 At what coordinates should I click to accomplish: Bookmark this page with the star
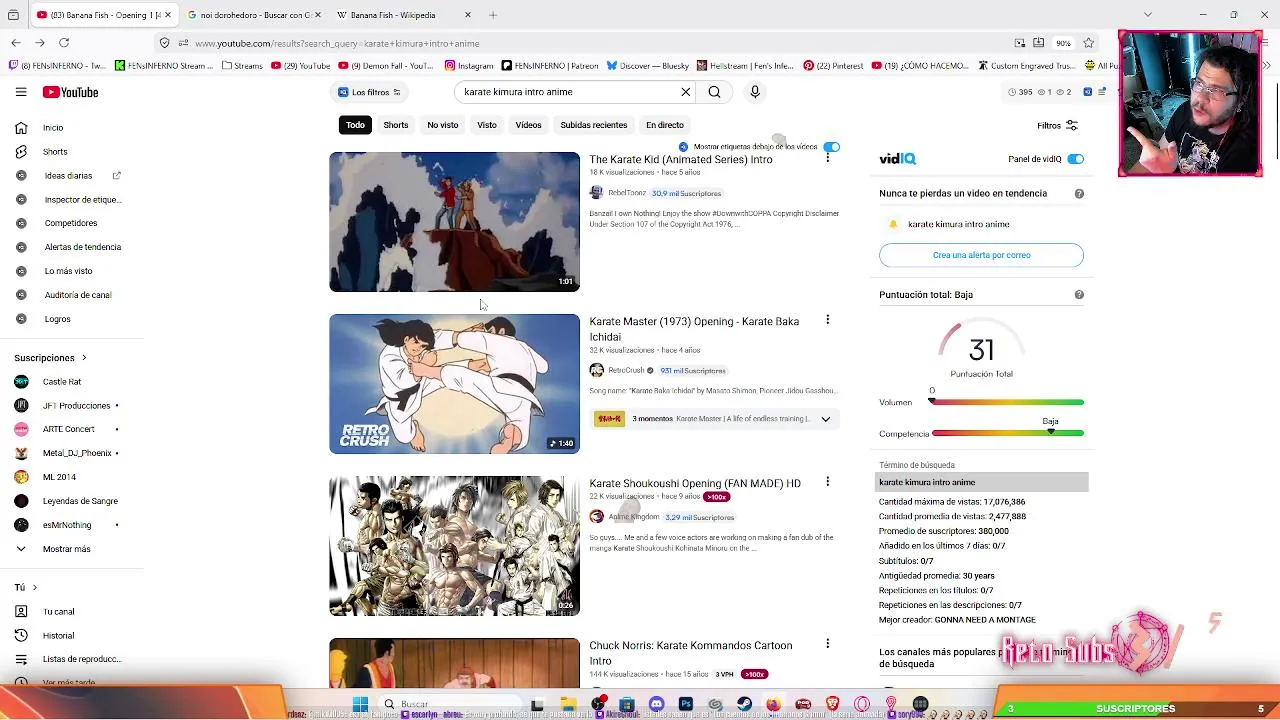pos(1088,43)
